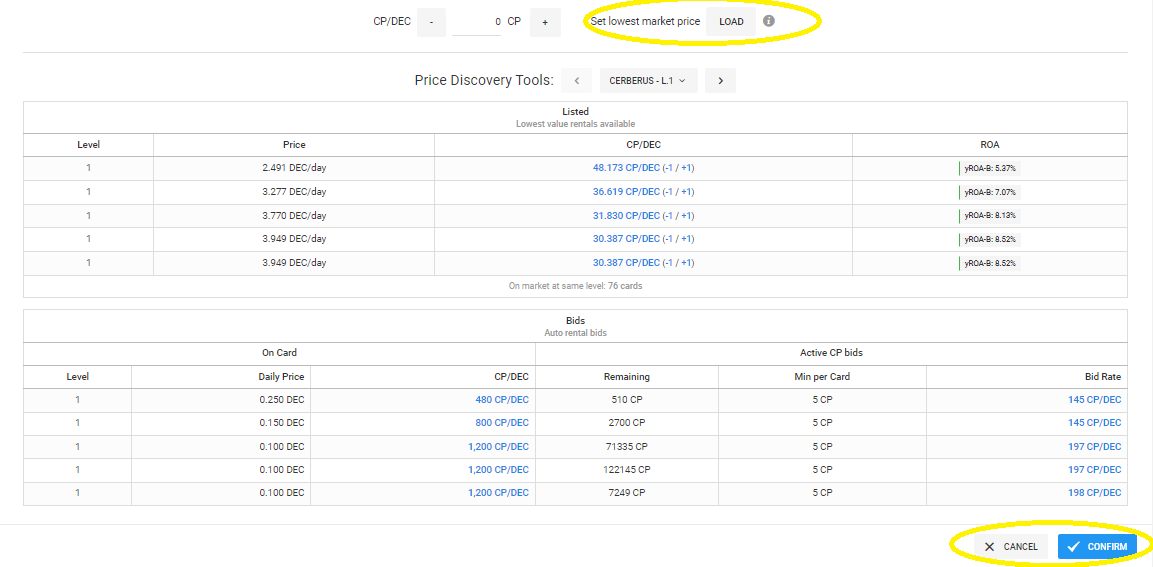The image size is (1153, 567).
Task: Load the lowest market price
Action: [731, 22]
